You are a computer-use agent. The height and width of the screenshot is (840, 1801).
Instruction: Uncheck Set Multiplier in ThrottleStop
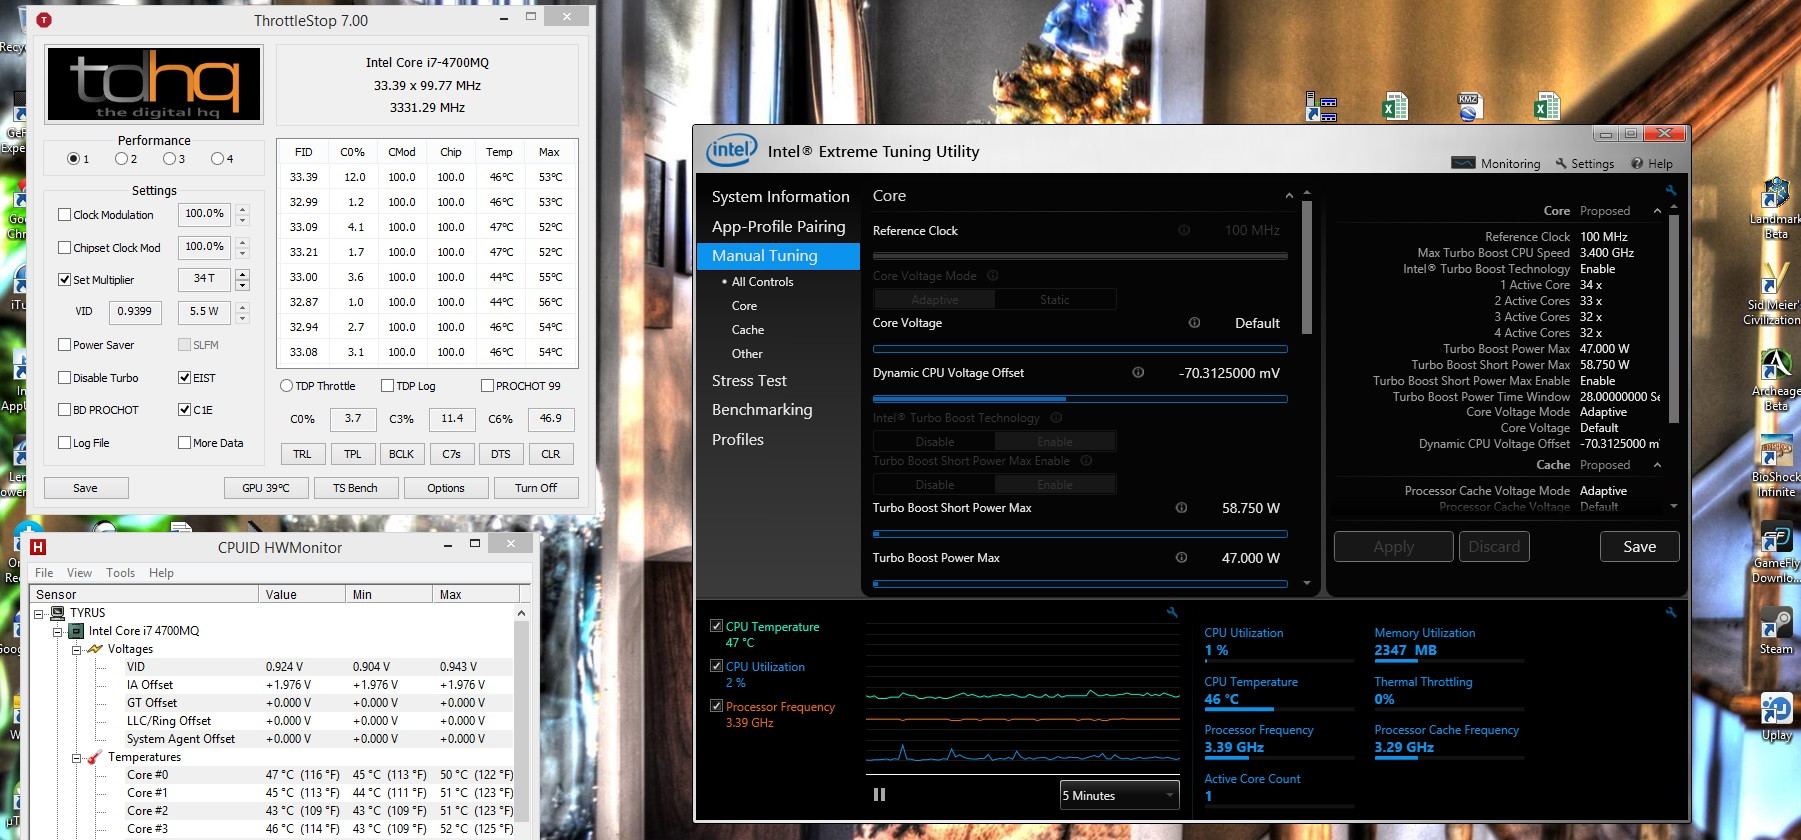65,280
